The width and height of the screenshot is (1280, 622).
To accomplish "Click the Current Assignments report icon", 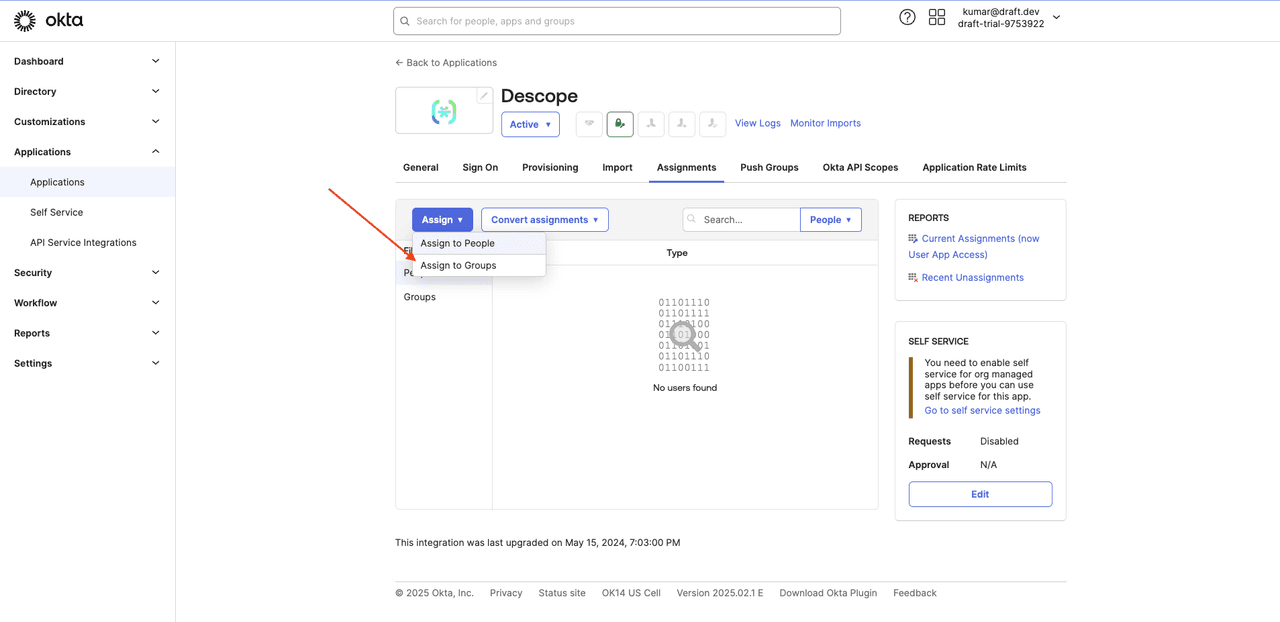I will (x=913, y=238).
